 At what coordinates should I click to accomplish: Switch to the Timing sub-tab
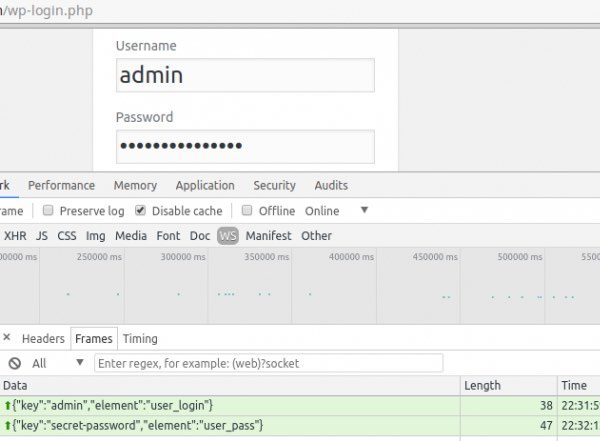click(140, 339)
